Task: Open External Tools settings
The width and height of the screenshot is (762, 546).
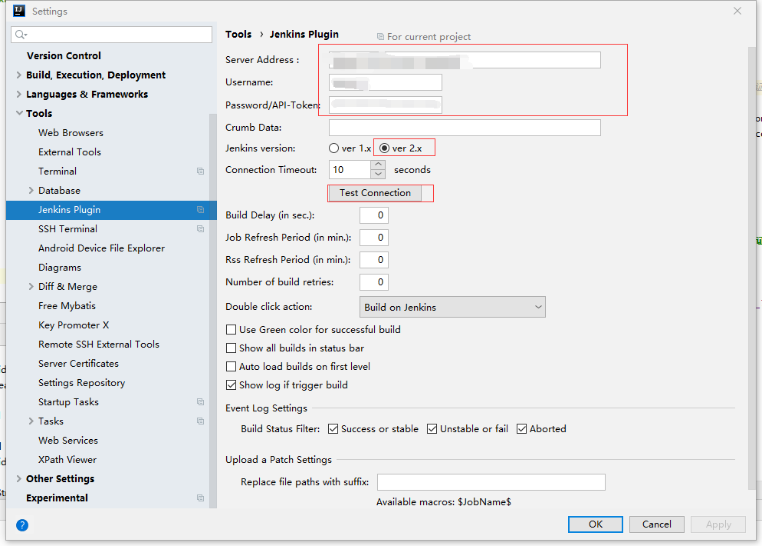Action: point(69,152)
